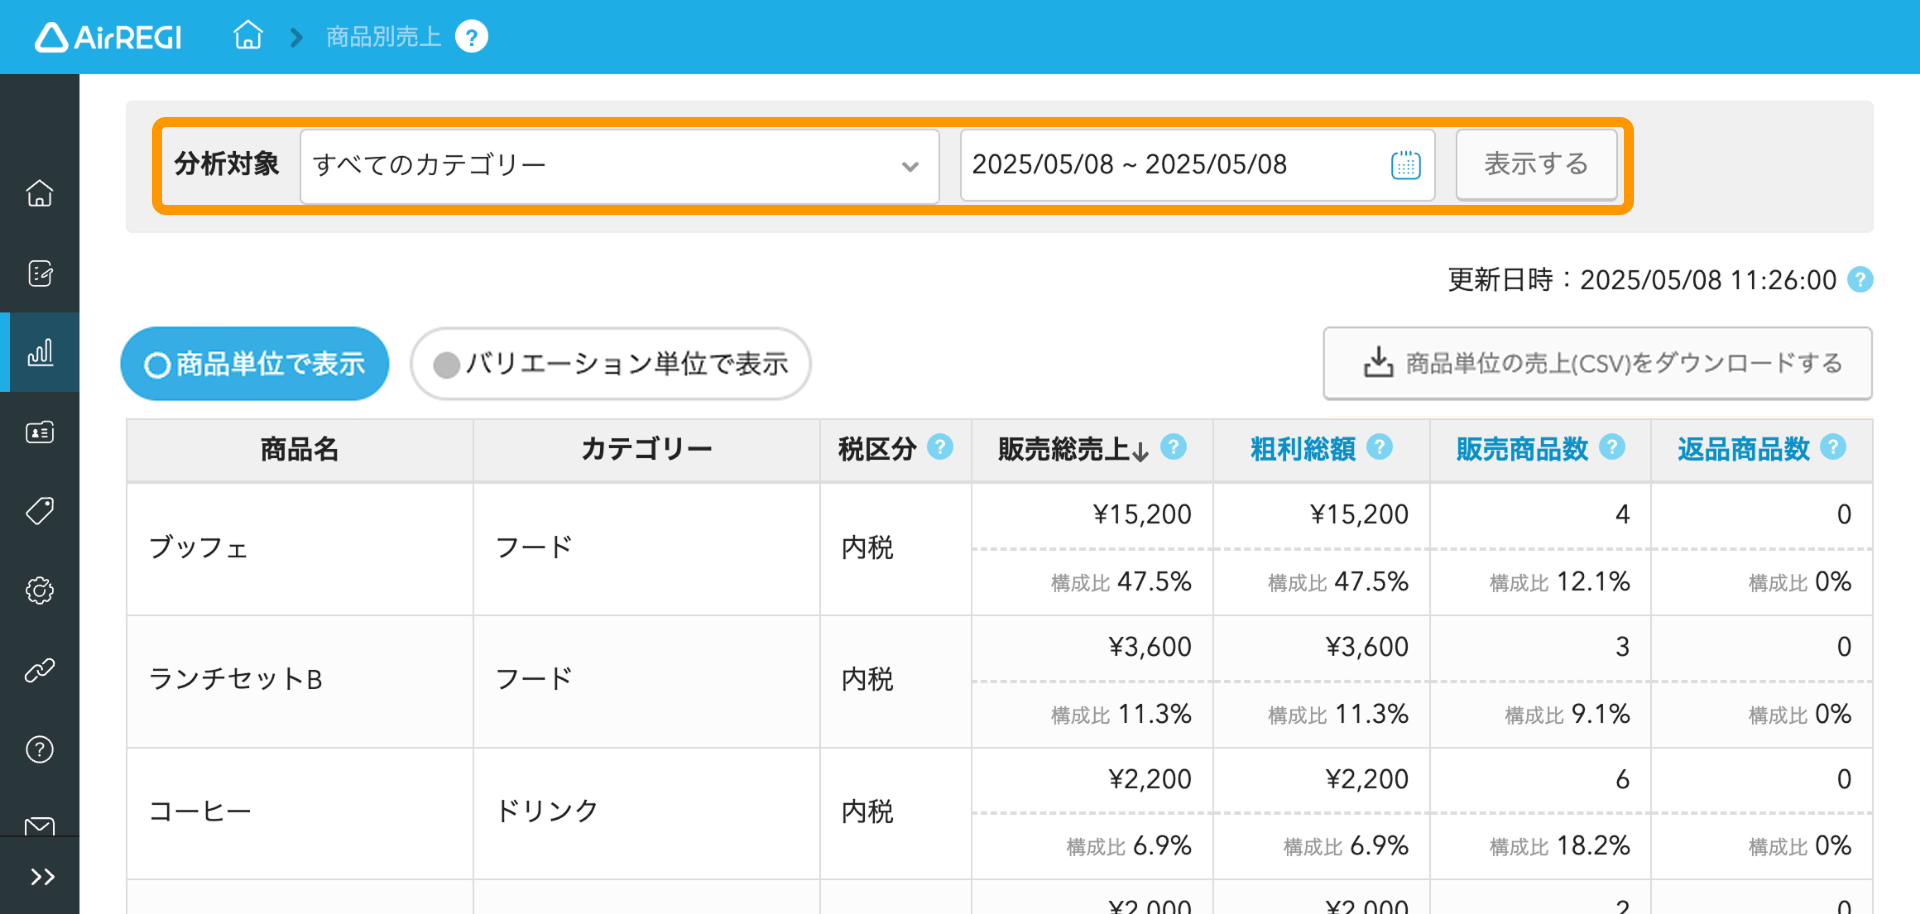Viewport: 1920px width, 914px height.
Task: Open the link chain icon in sidebar
Action: tap(40, 670)
